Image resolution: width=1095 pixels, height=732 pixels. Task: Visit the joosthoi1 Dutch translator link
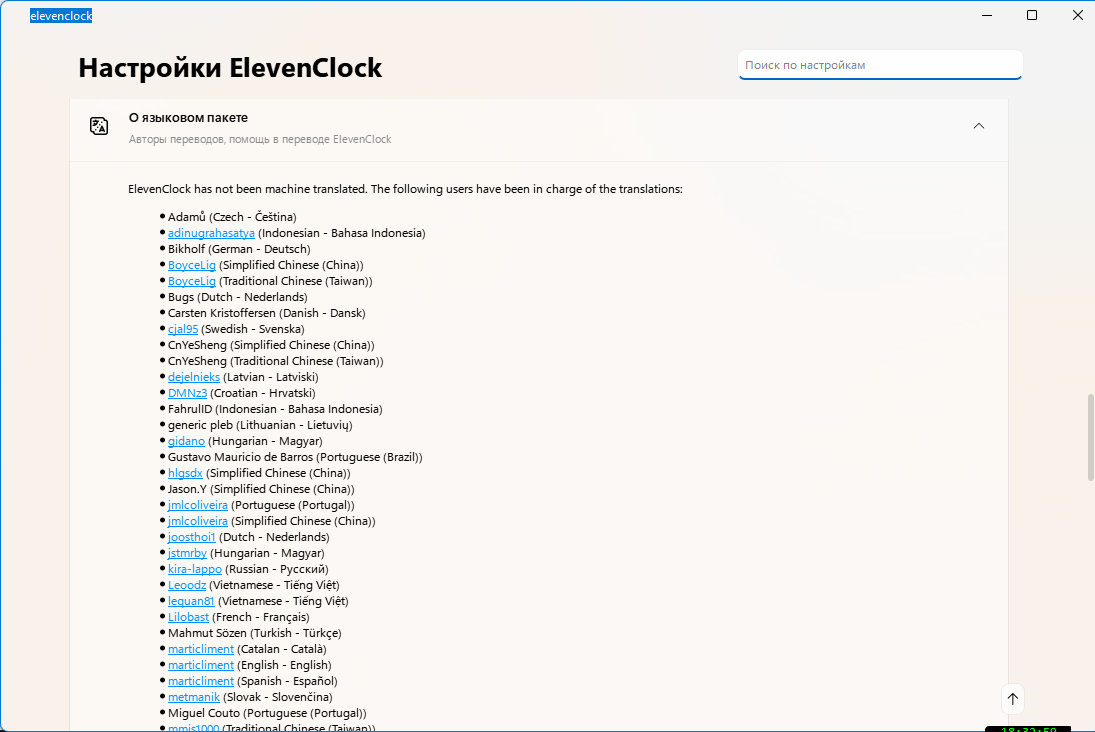pyautogui.click(x=191, y=537)
